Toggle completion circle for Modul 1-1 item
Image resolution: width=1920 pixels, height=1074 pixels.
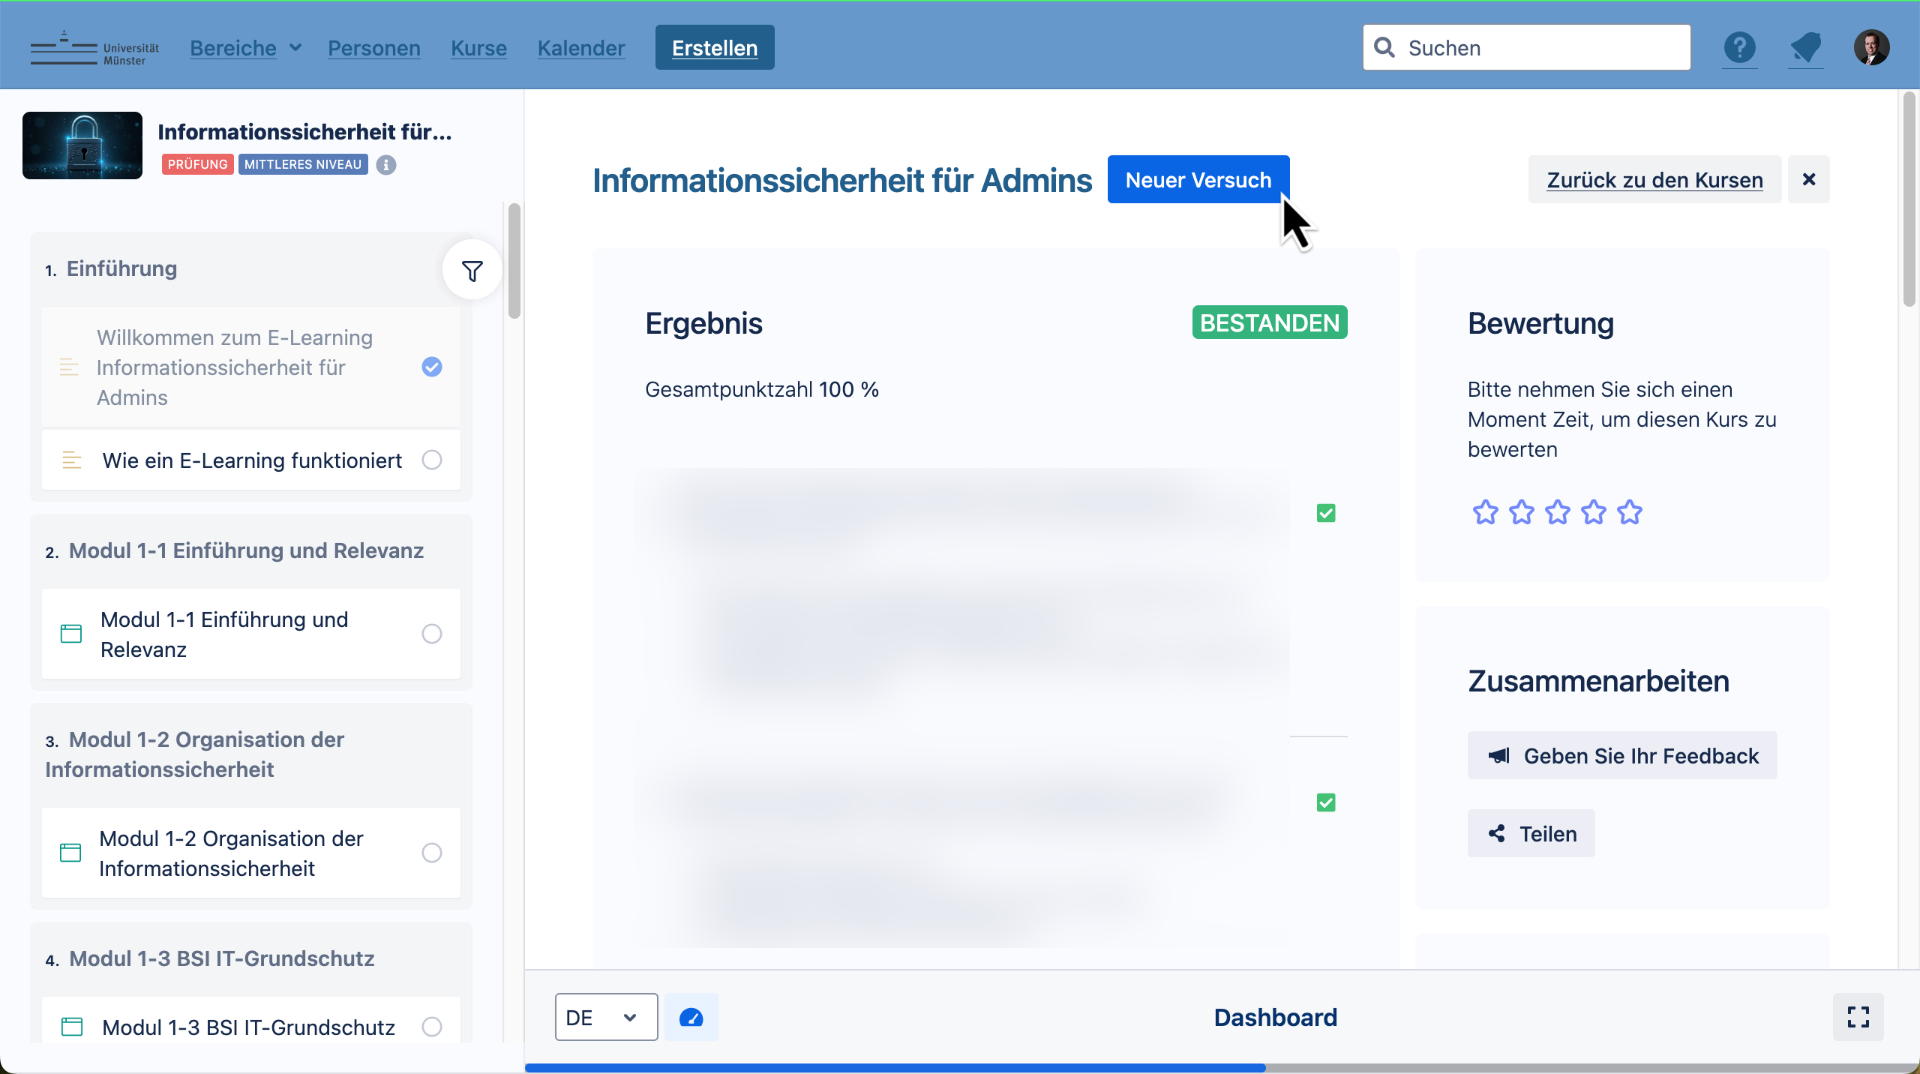[x=431, y=634]
